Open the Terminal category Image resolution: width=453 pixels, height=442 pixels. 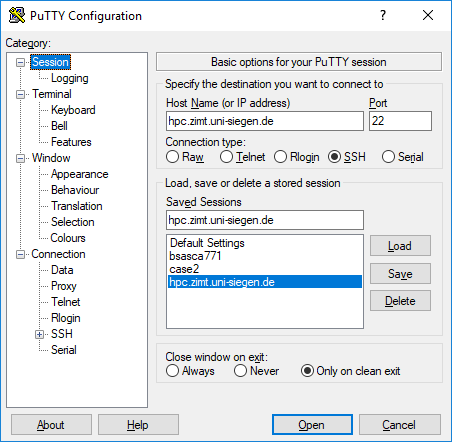52,94
